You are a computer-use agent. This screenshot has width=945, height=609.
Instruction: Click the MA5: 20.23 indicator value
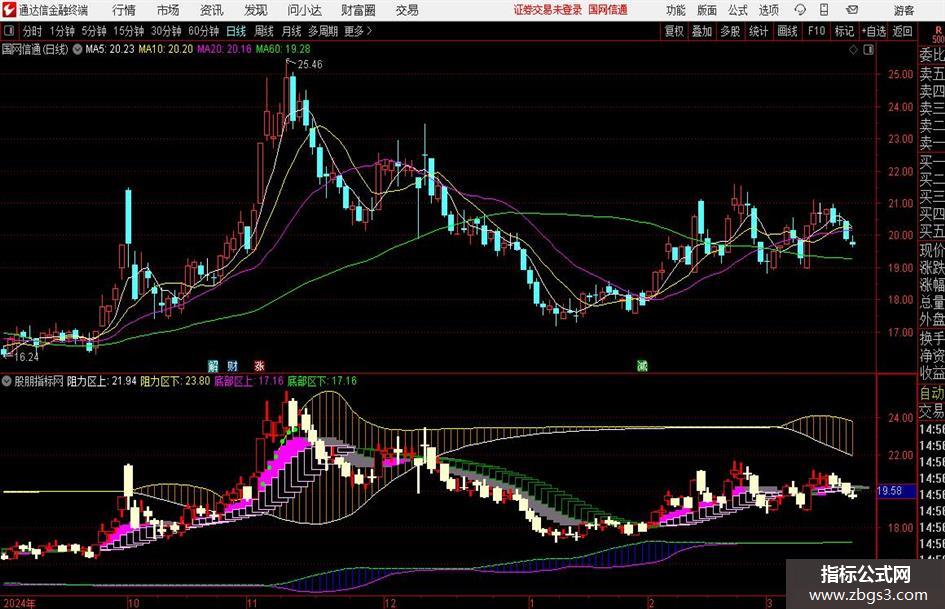[x=110, y=49]
